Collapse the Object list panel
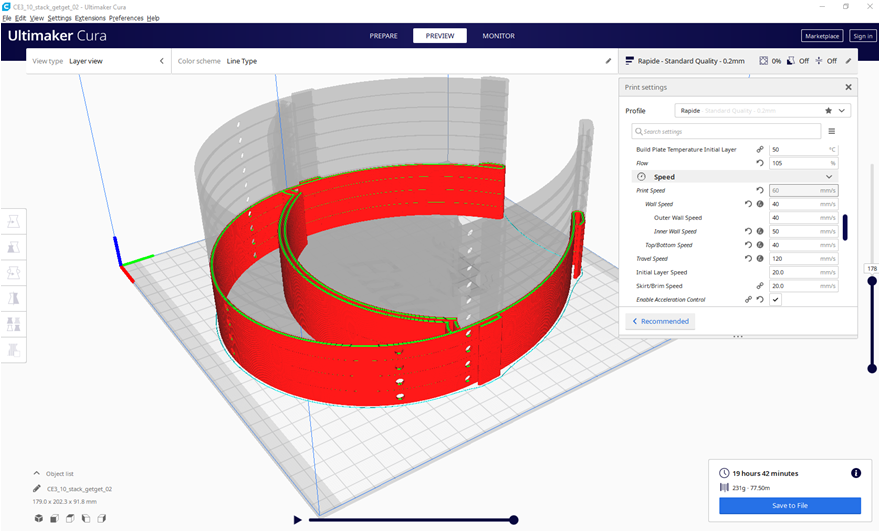Viewport: 880px width, 532px height. pos(37,473)
